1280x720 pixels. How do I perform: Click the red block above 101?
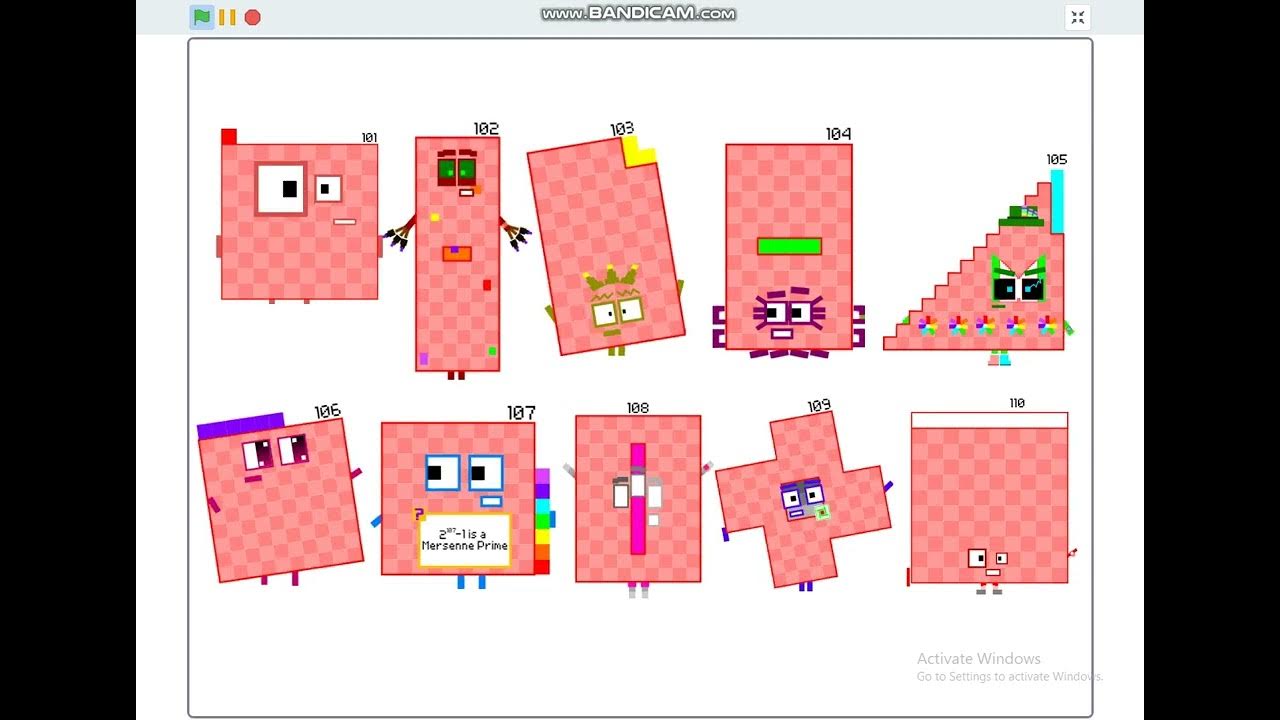click(229, 136)
